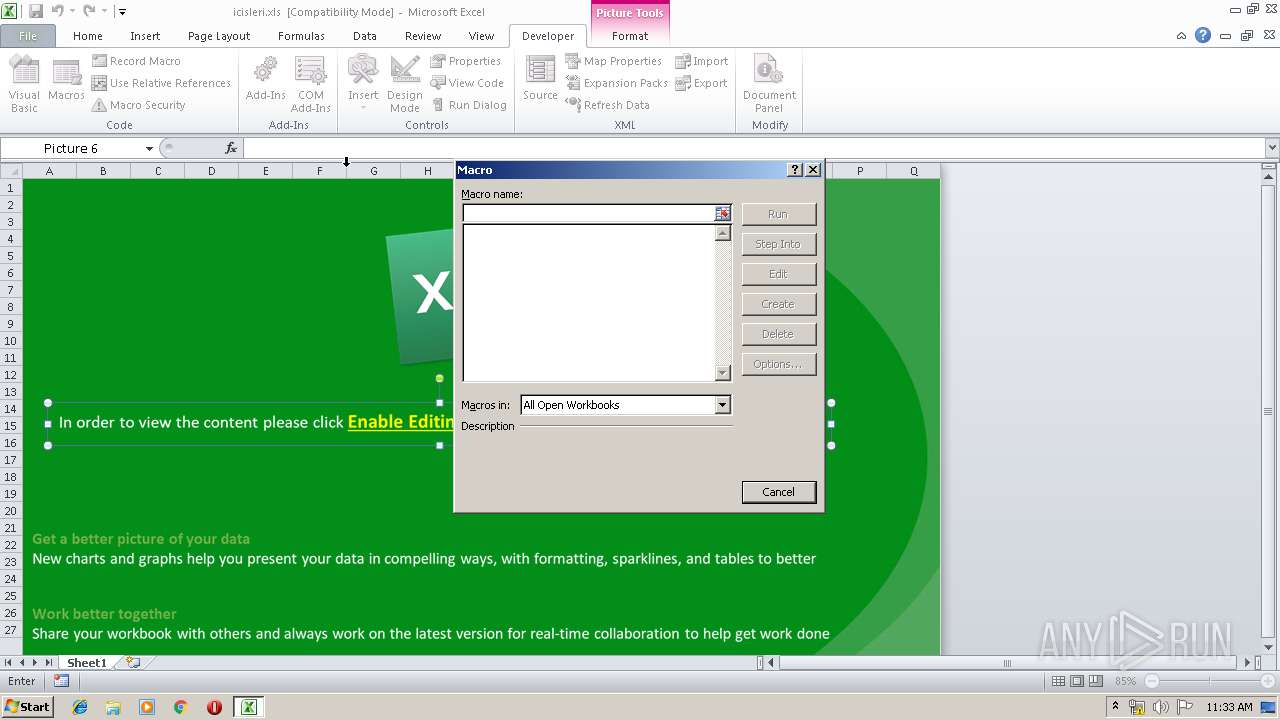
Task: Click Record Macro in Code group
Action: point(136,61)
